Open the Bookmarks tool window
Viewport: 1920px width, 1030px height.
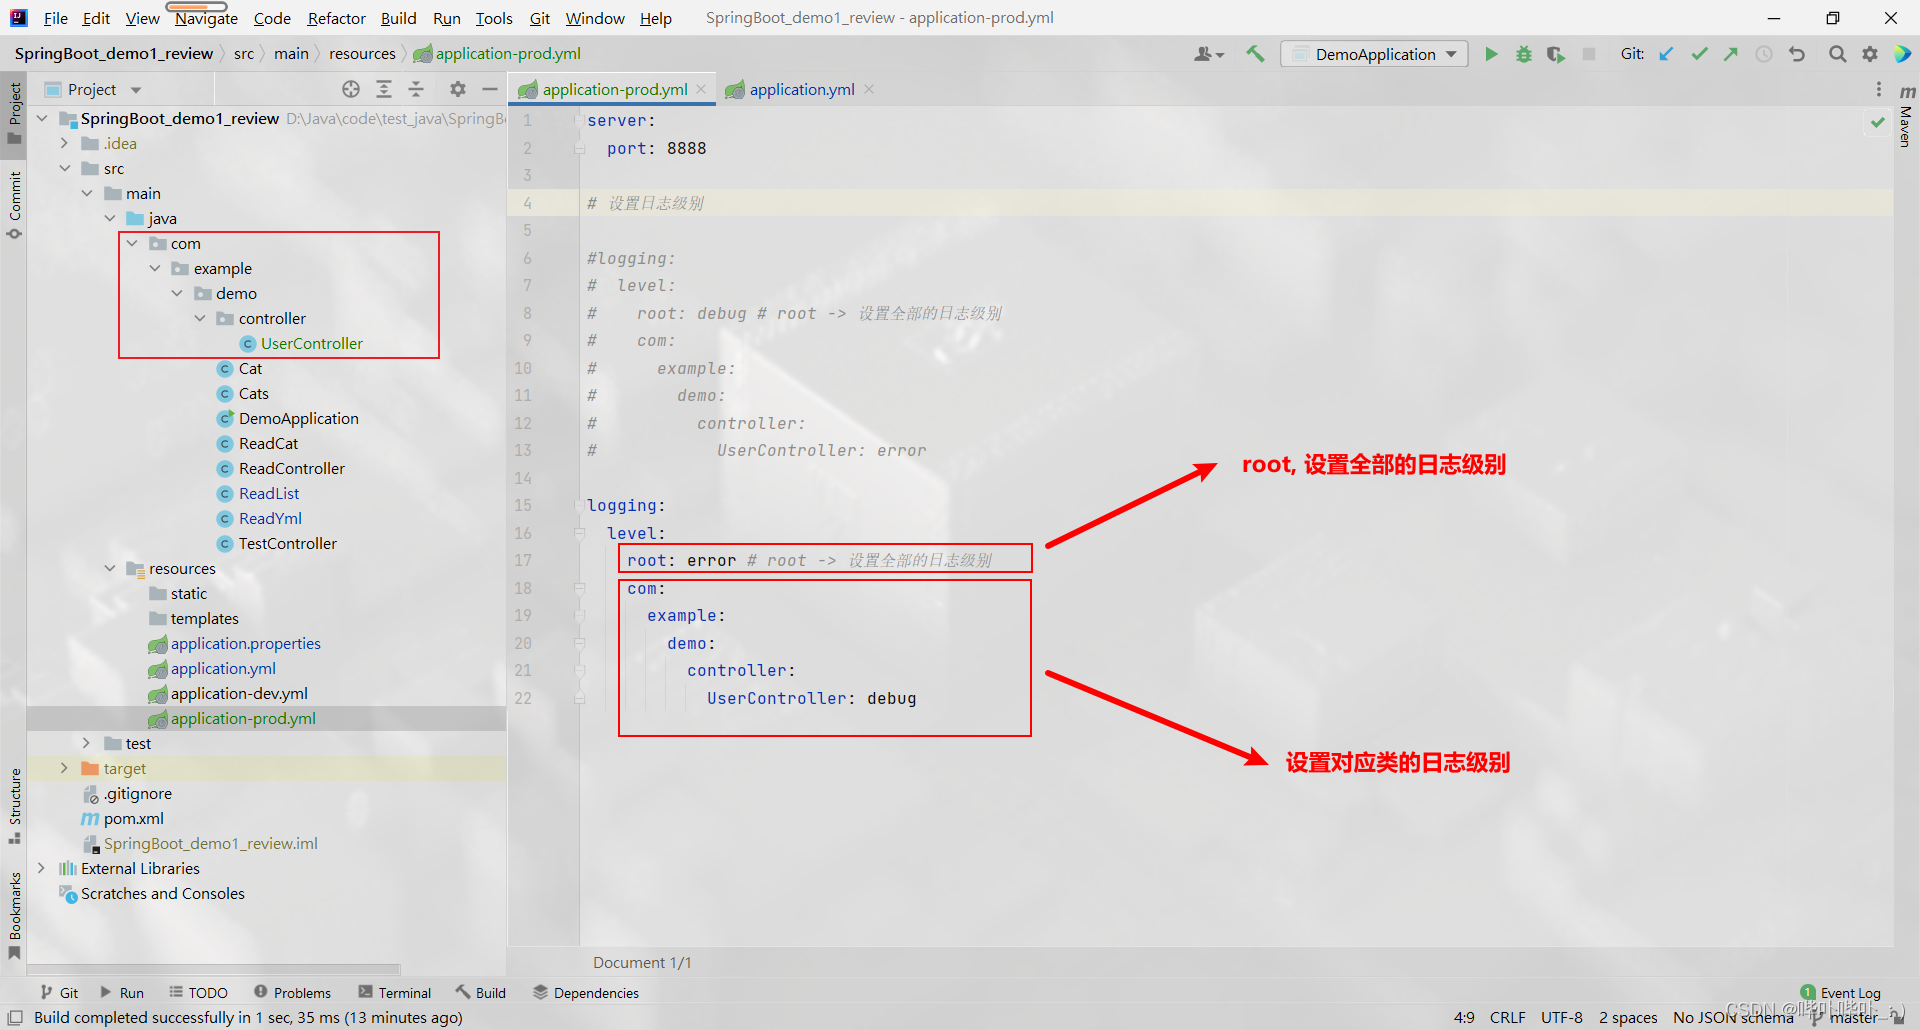tap(14, 916)
